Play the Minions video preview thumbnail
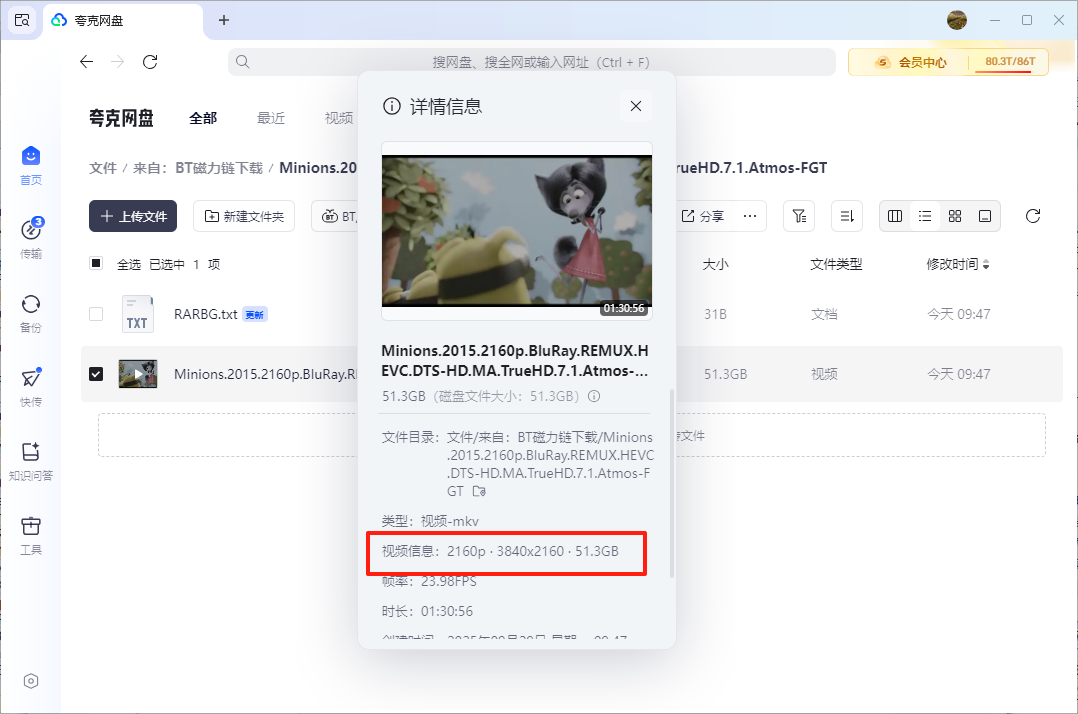 [516, 231]
